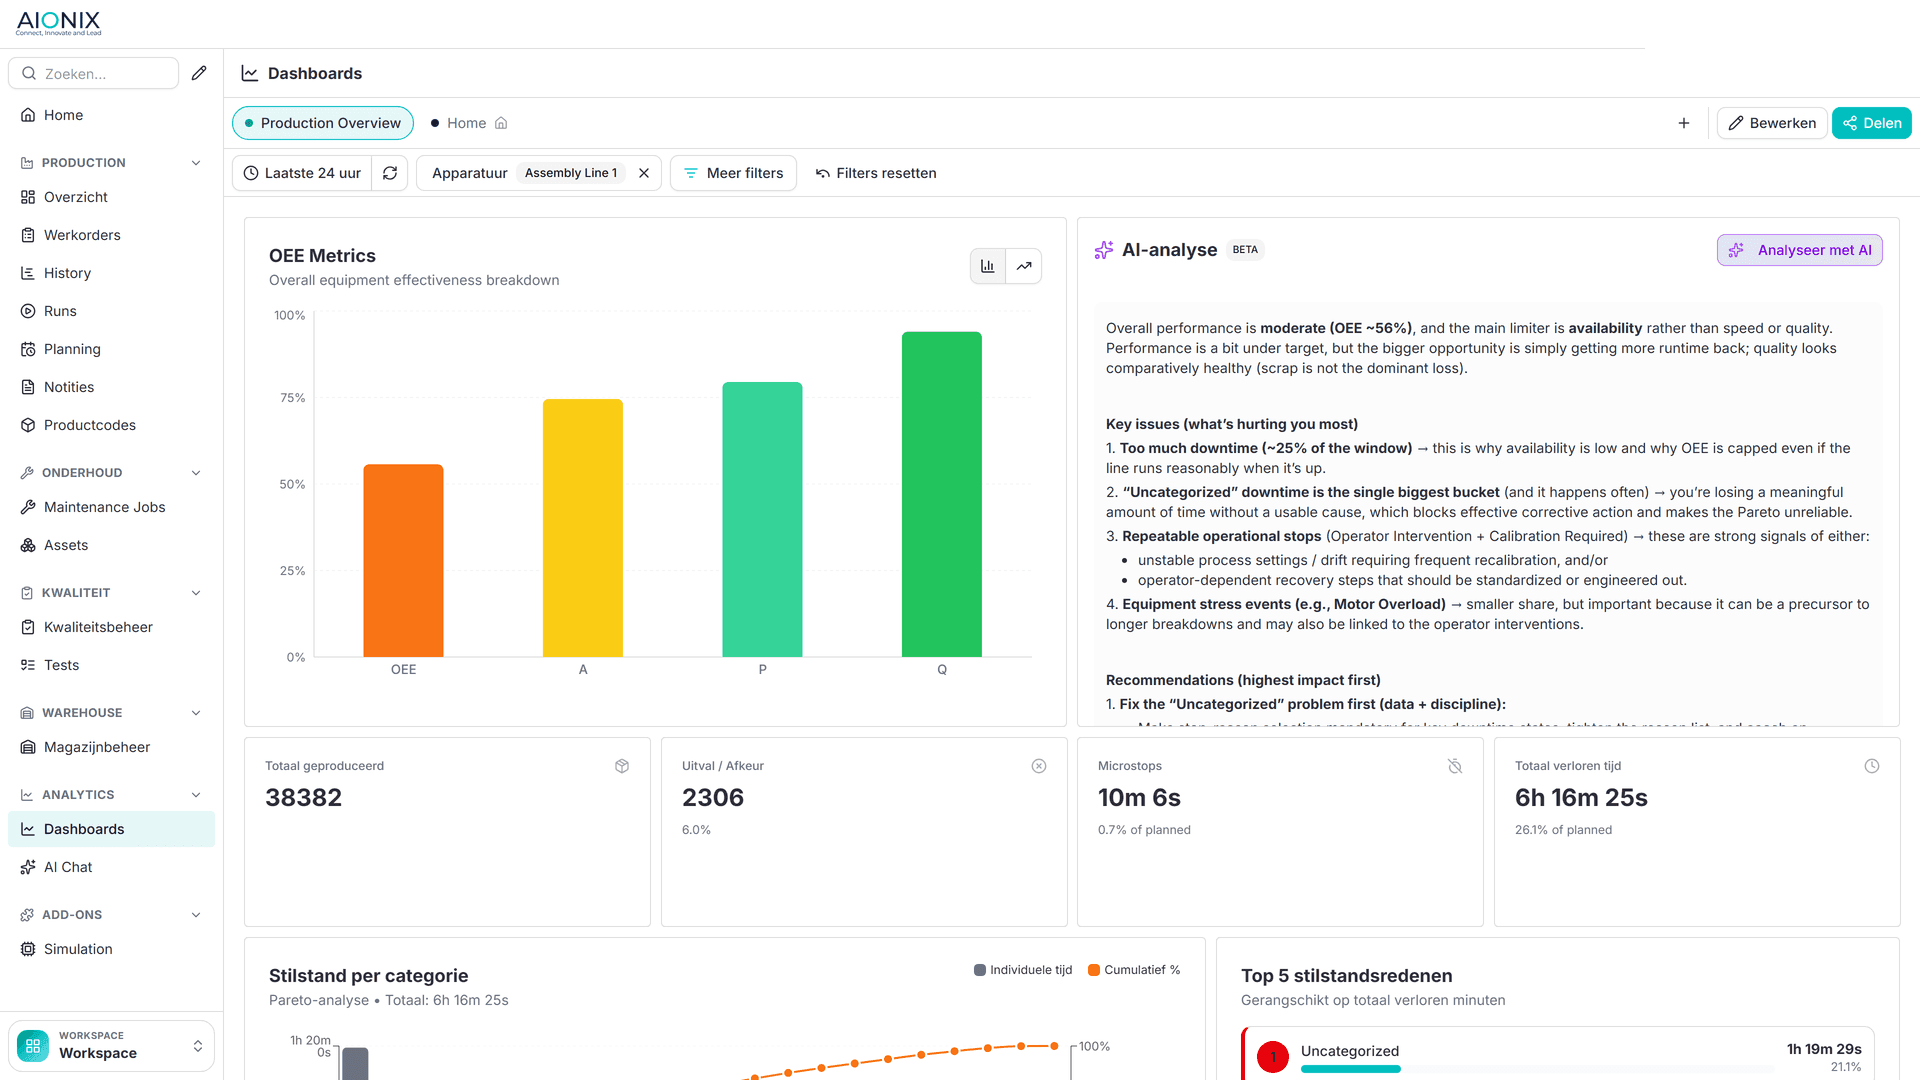
Task: Collapse the PRODUCTION section
Action: 196,163
